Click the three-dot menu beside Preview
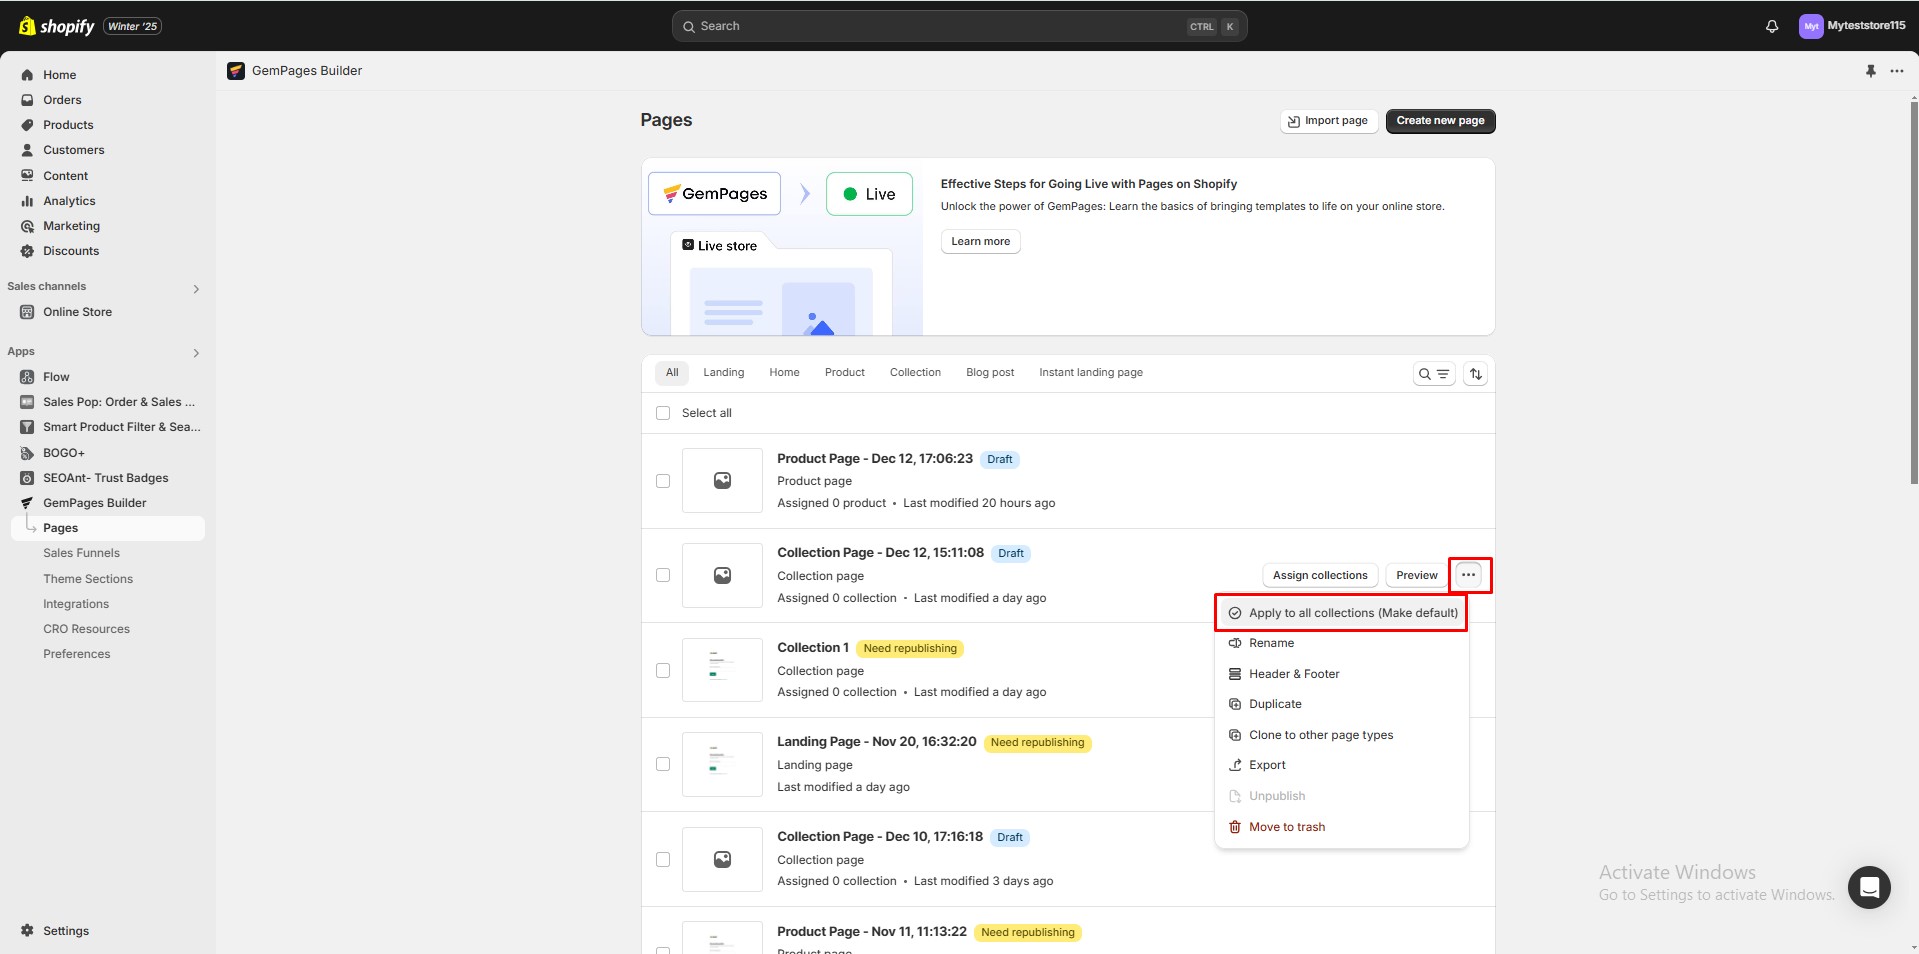 [1468, 575]
